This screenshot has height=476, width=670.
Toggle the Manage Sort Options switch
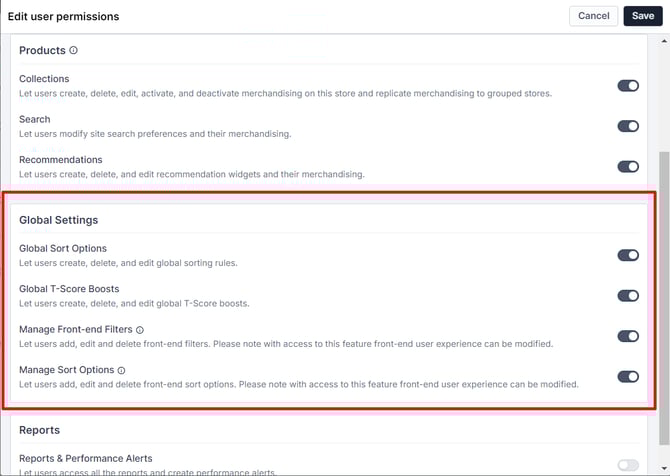coord(627,377)
